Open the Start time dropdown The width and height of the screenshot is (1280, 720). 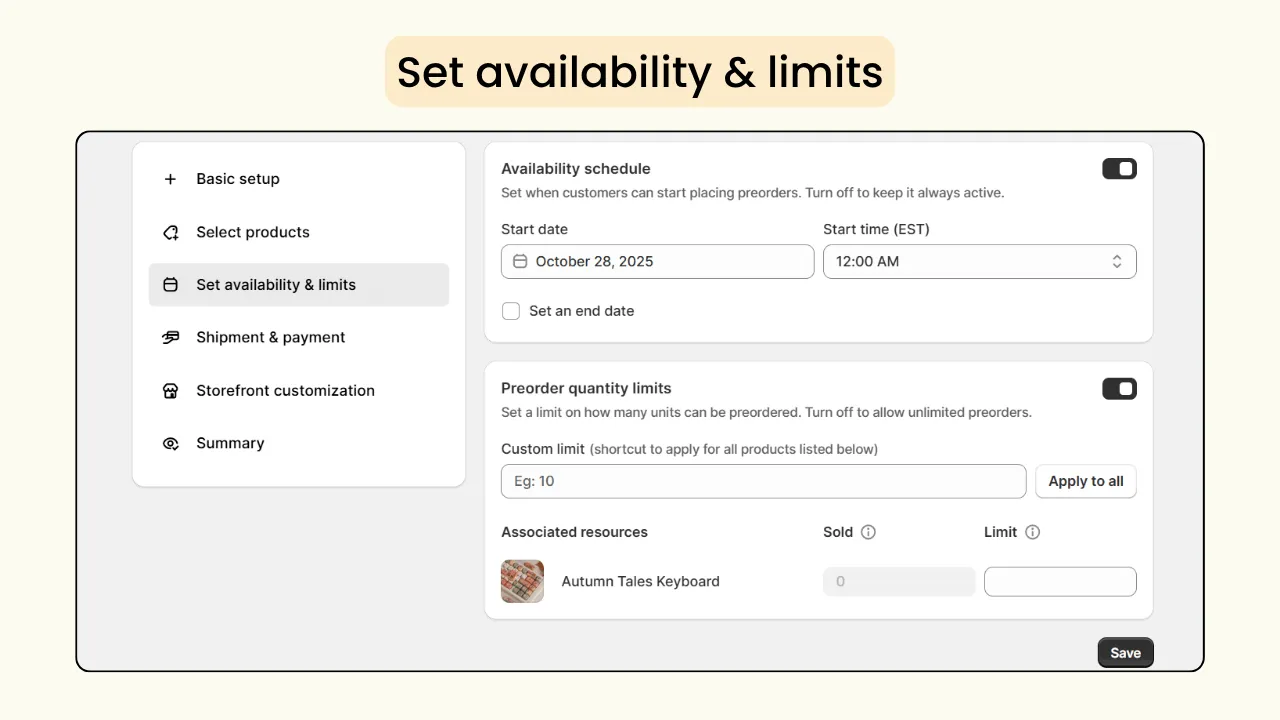point(979,261)
